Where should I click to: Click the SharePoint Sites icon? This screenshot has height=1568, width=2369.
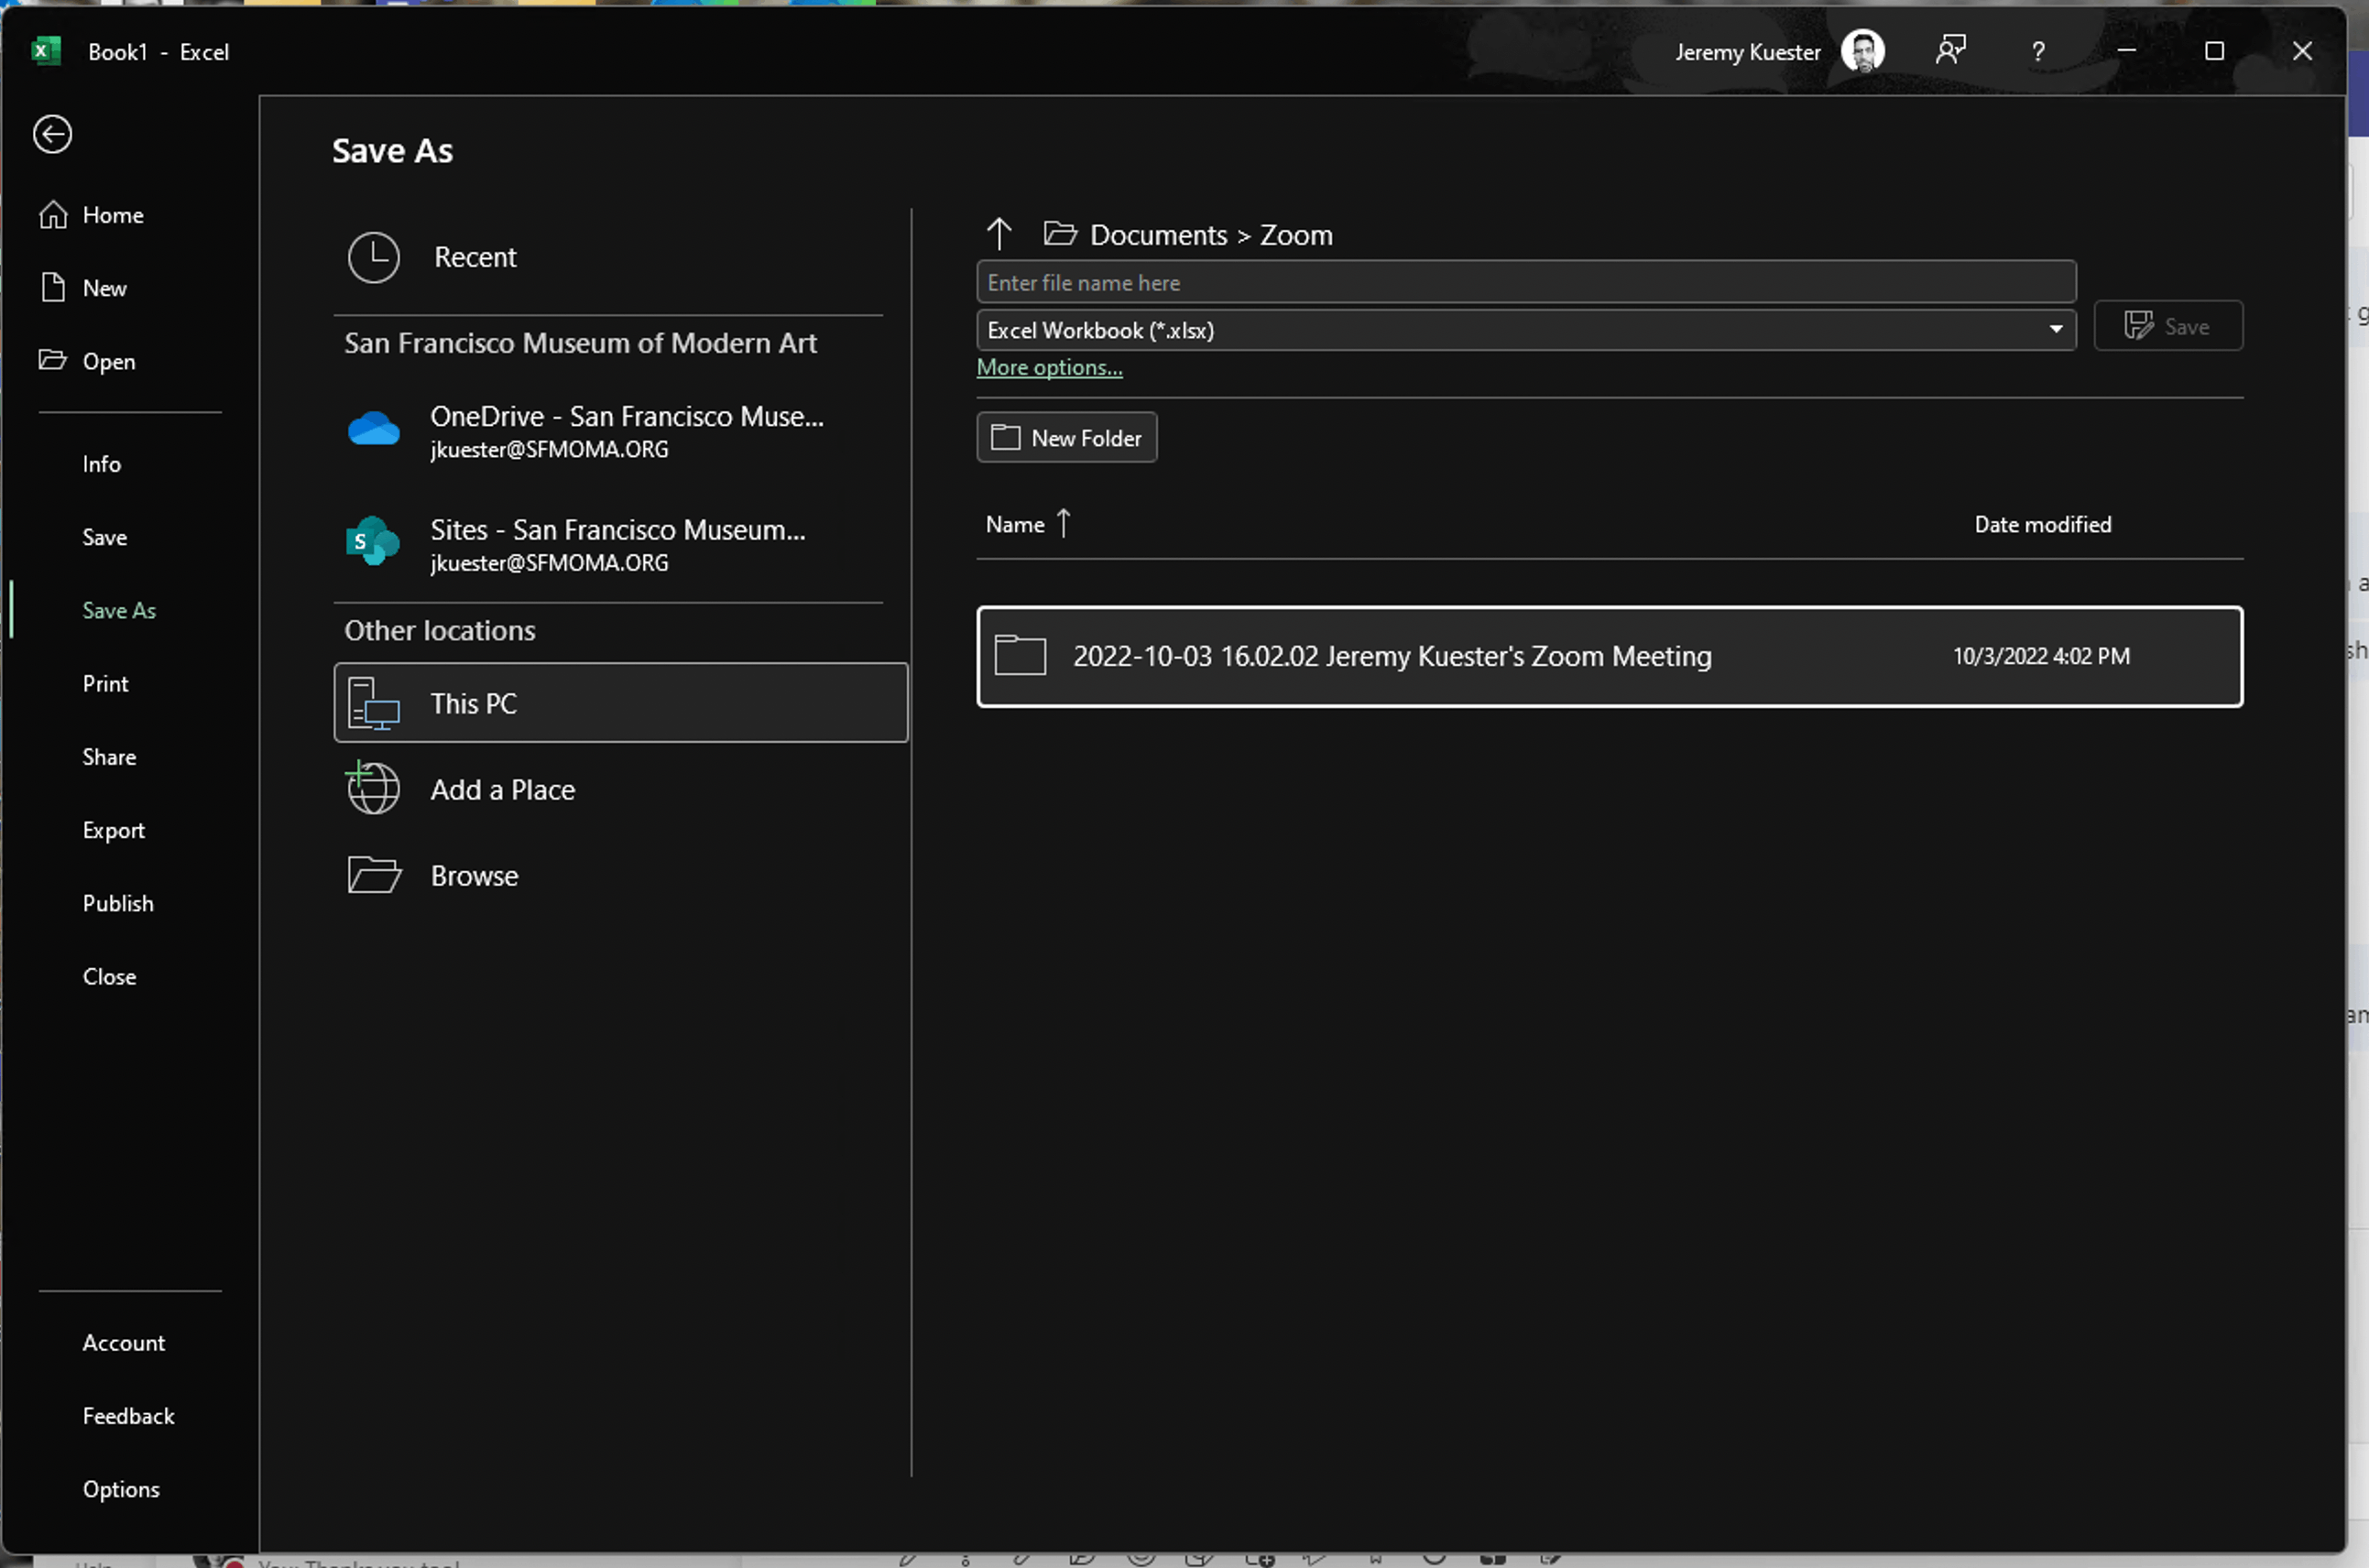pyautogui.click(x=372, y=542)
